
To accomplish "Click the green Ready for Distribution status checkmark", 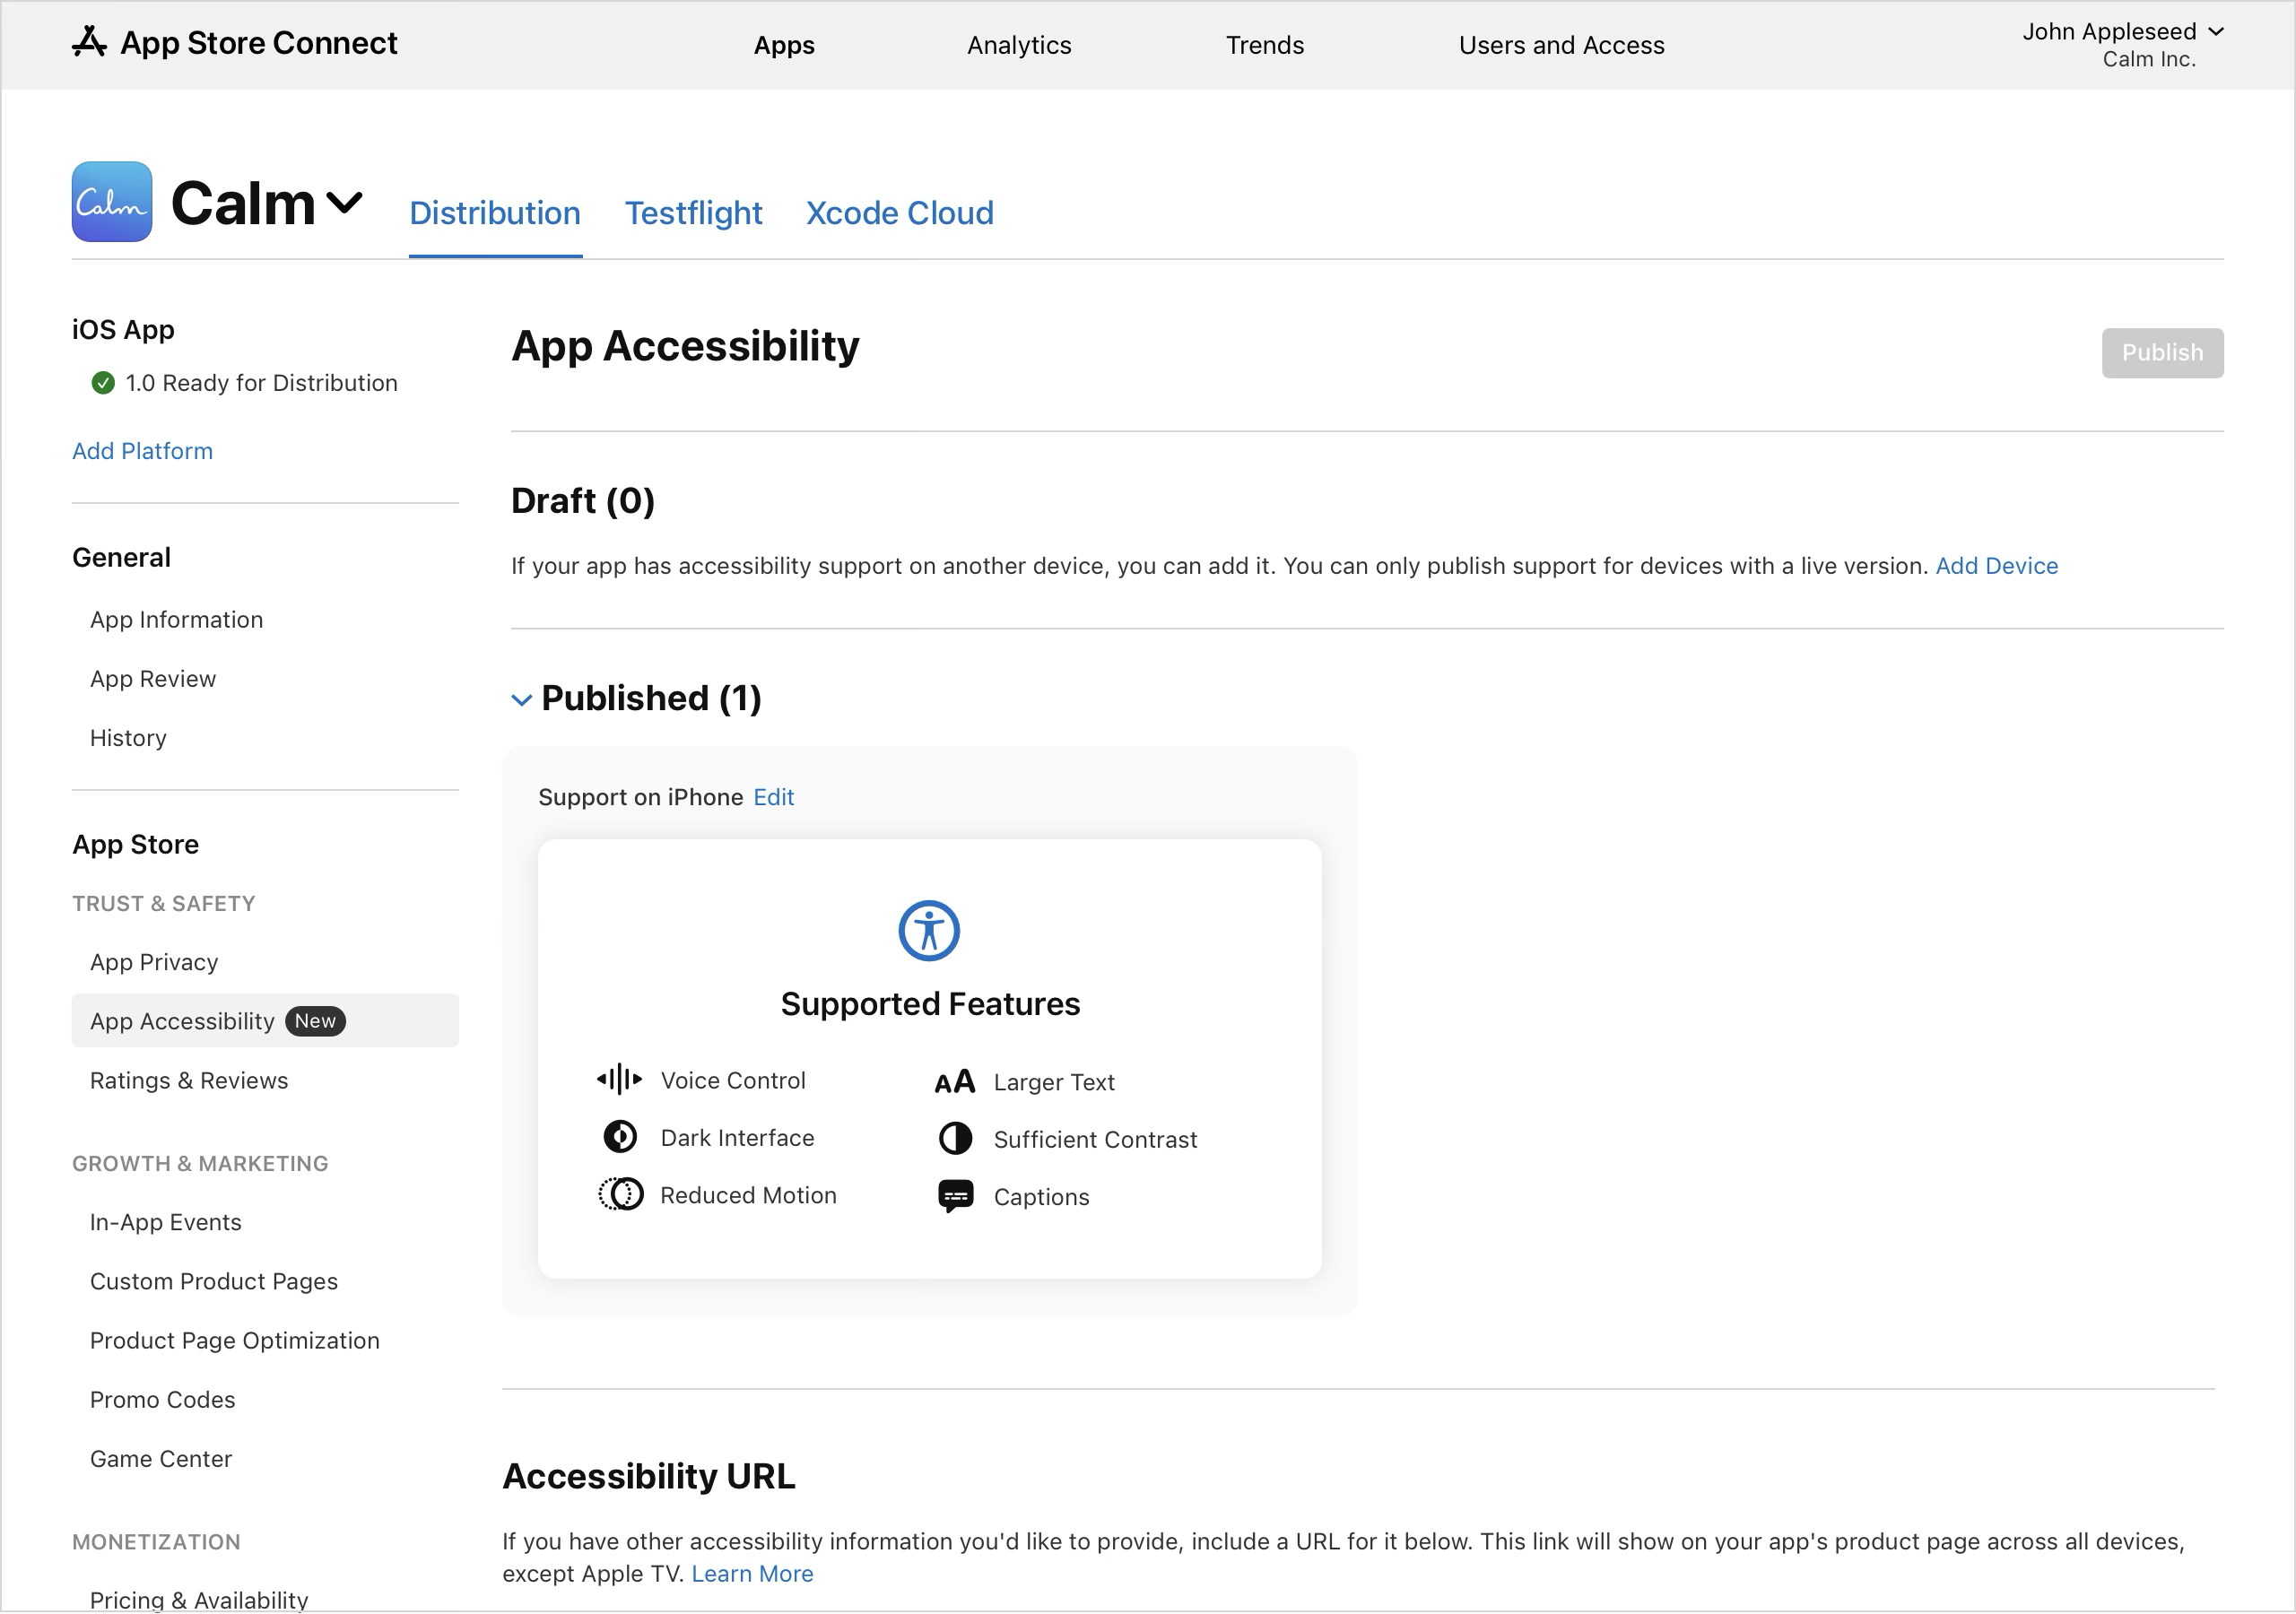I will [x=102, y=382].
